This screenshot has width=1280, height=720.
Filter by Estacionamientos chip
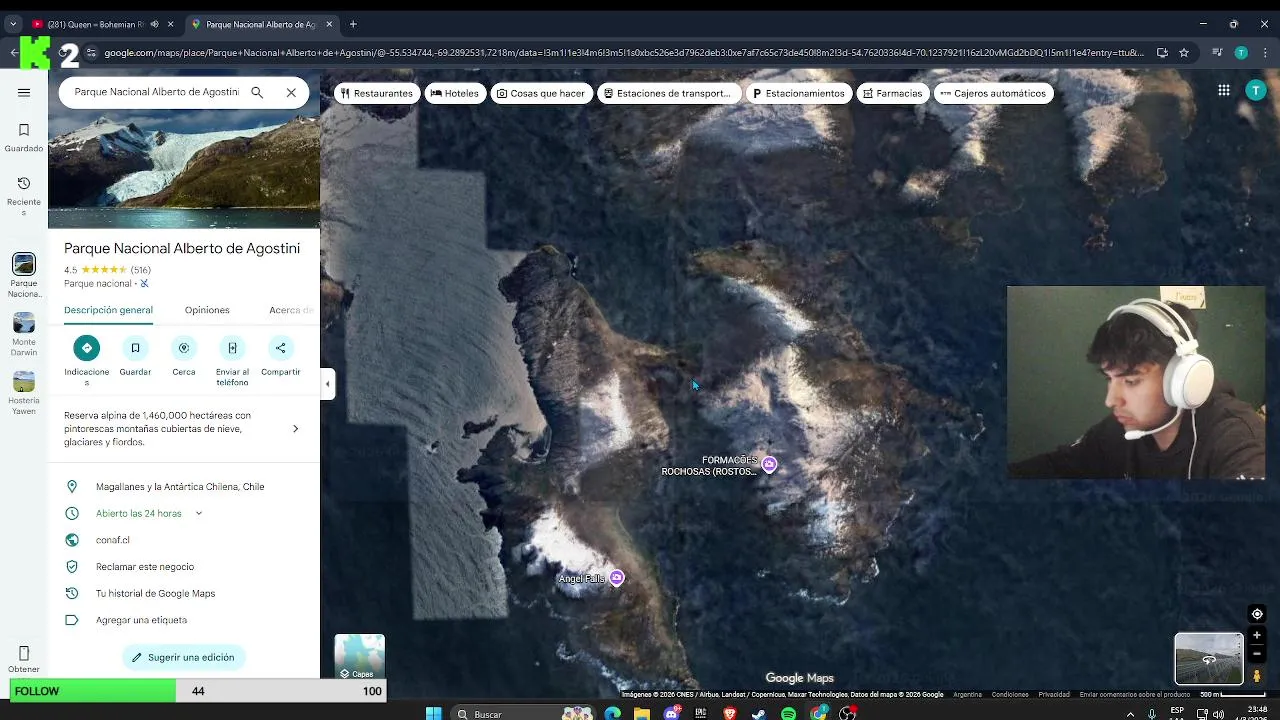(x=799, y=93)
